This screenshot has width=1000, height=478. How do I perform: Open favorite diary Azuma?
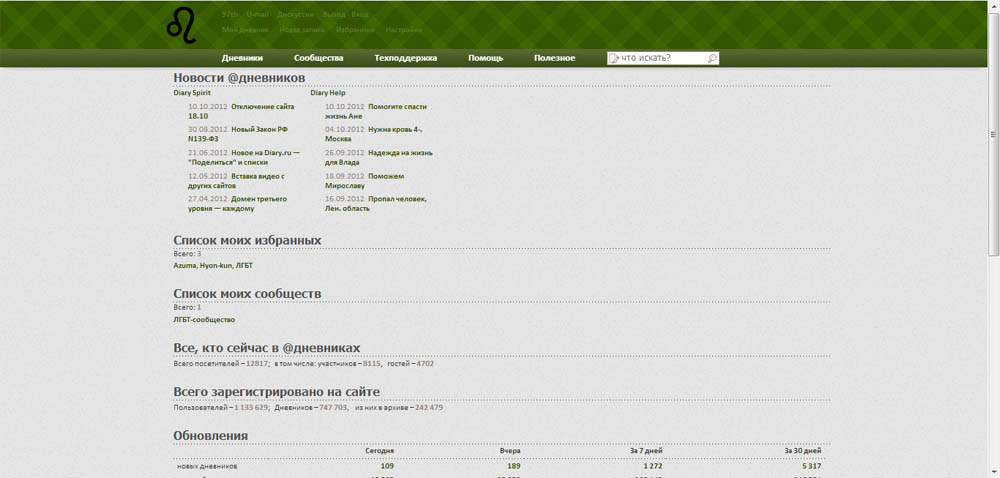point(184,266)
